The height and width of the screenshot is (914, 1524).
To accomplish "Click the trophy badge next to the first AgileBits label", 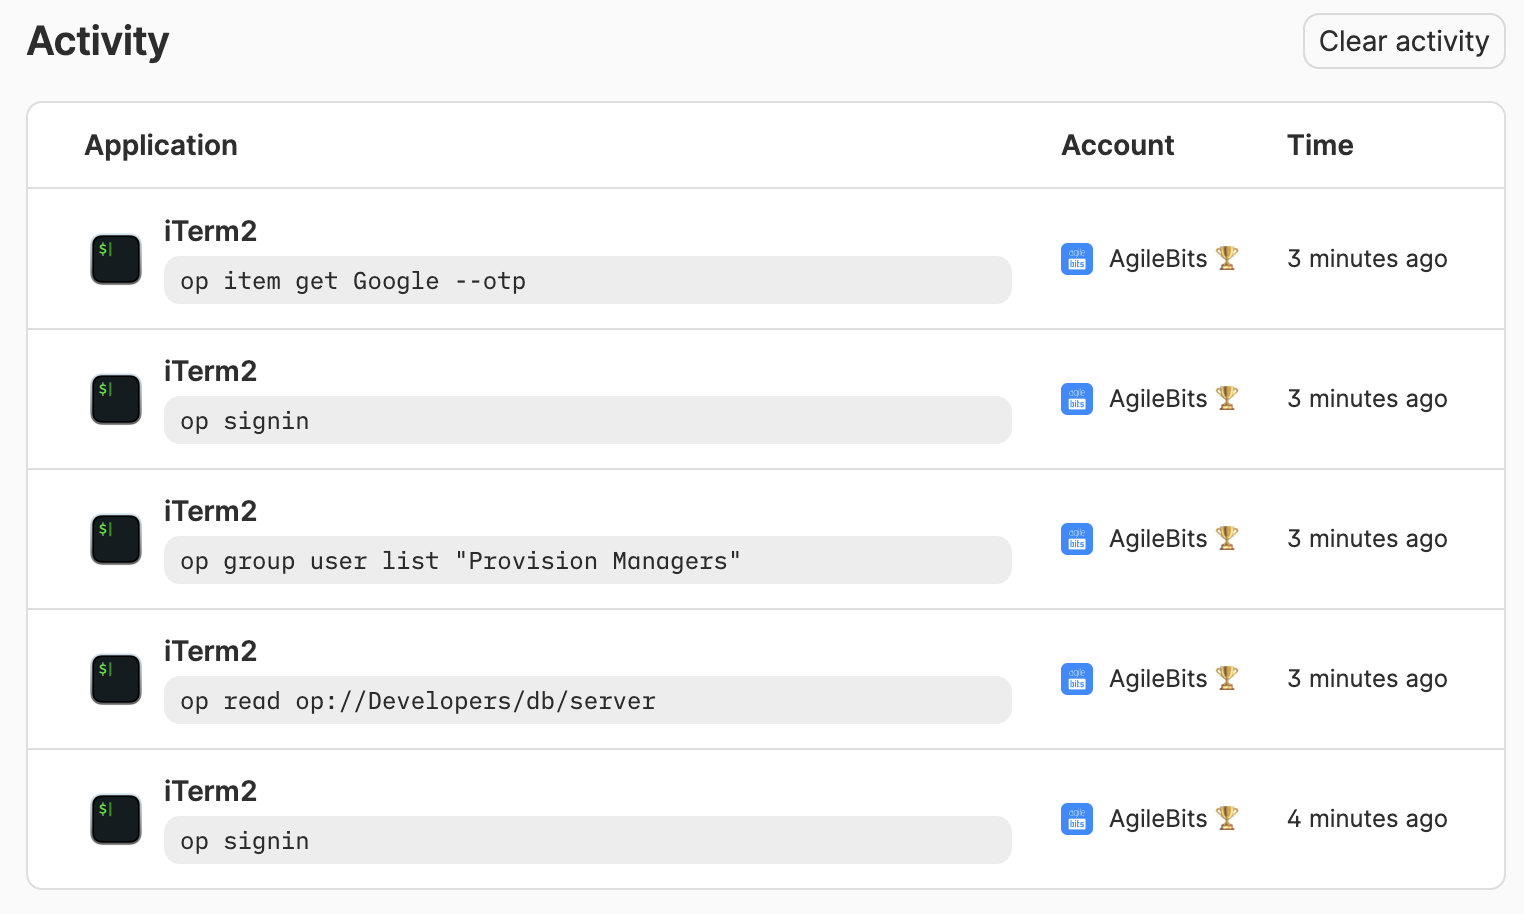I will [x=1228, y=257].
